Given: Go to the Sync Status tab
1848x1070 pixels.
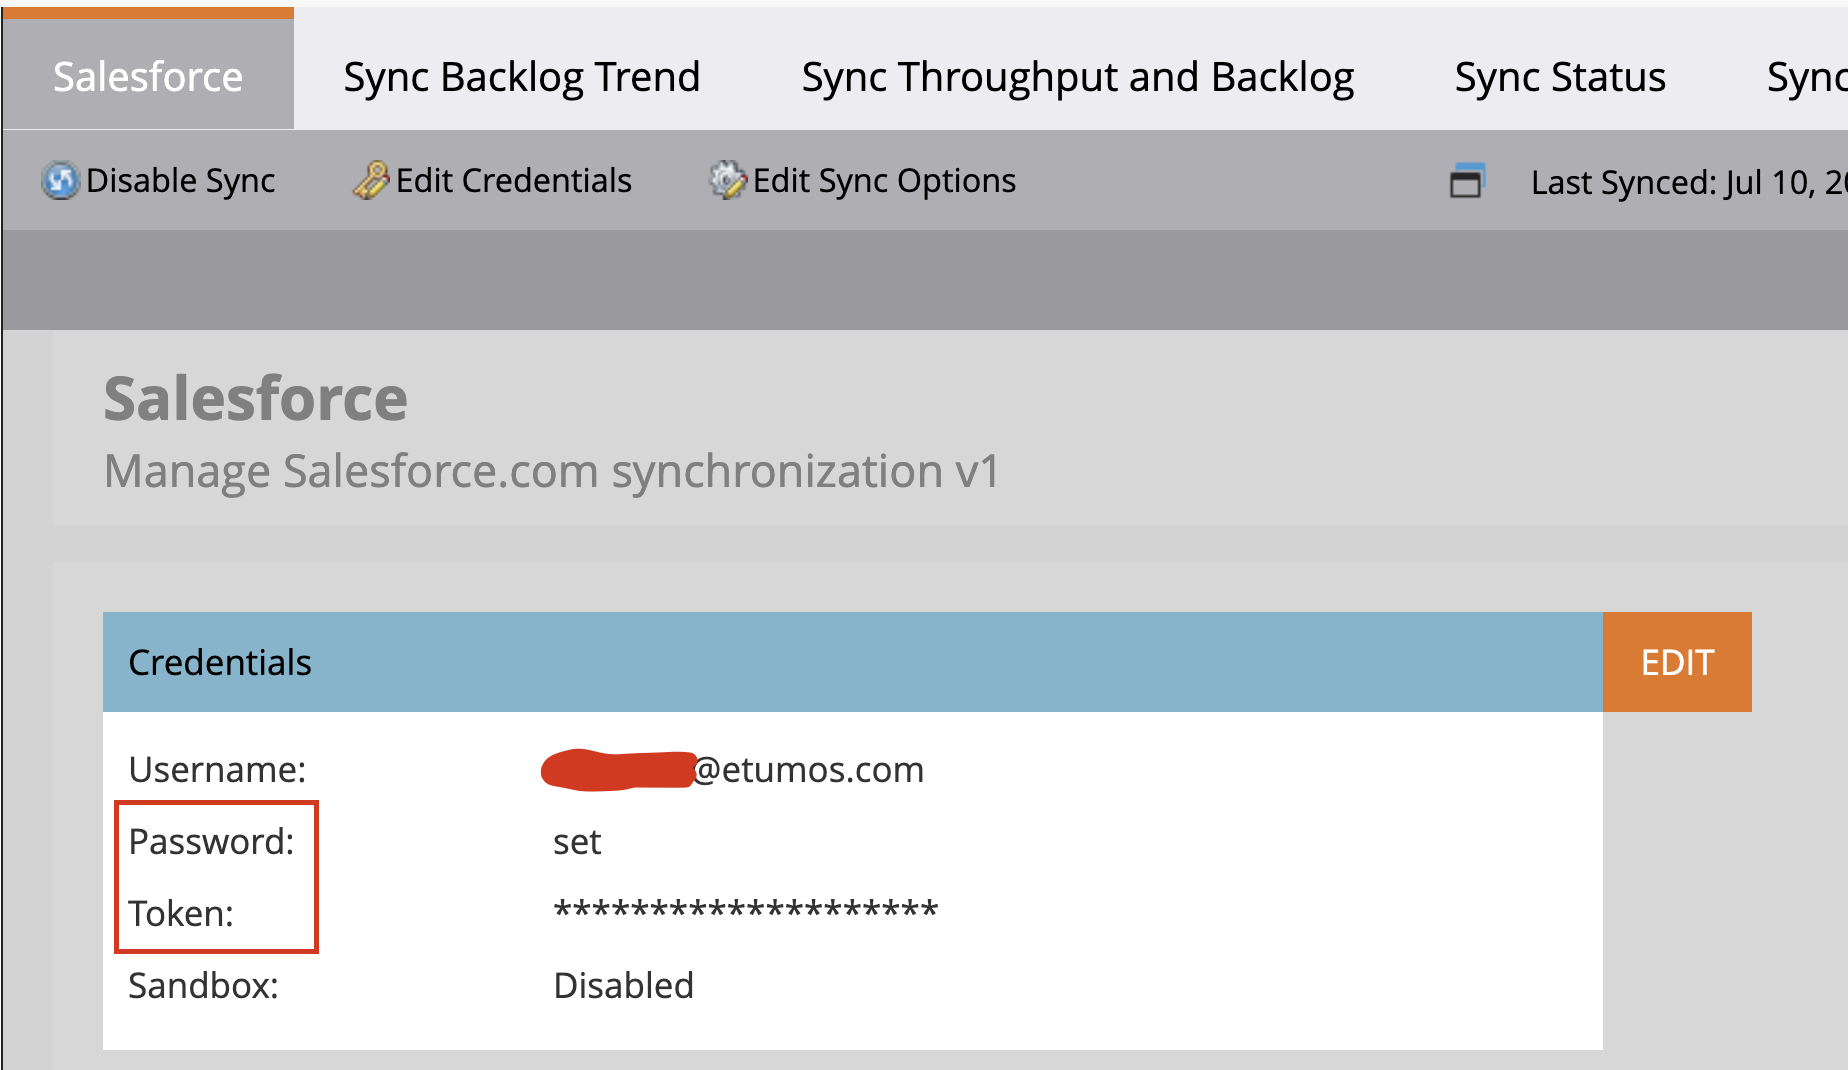Looking at the screenshot, I should [x=1560, y=77].
